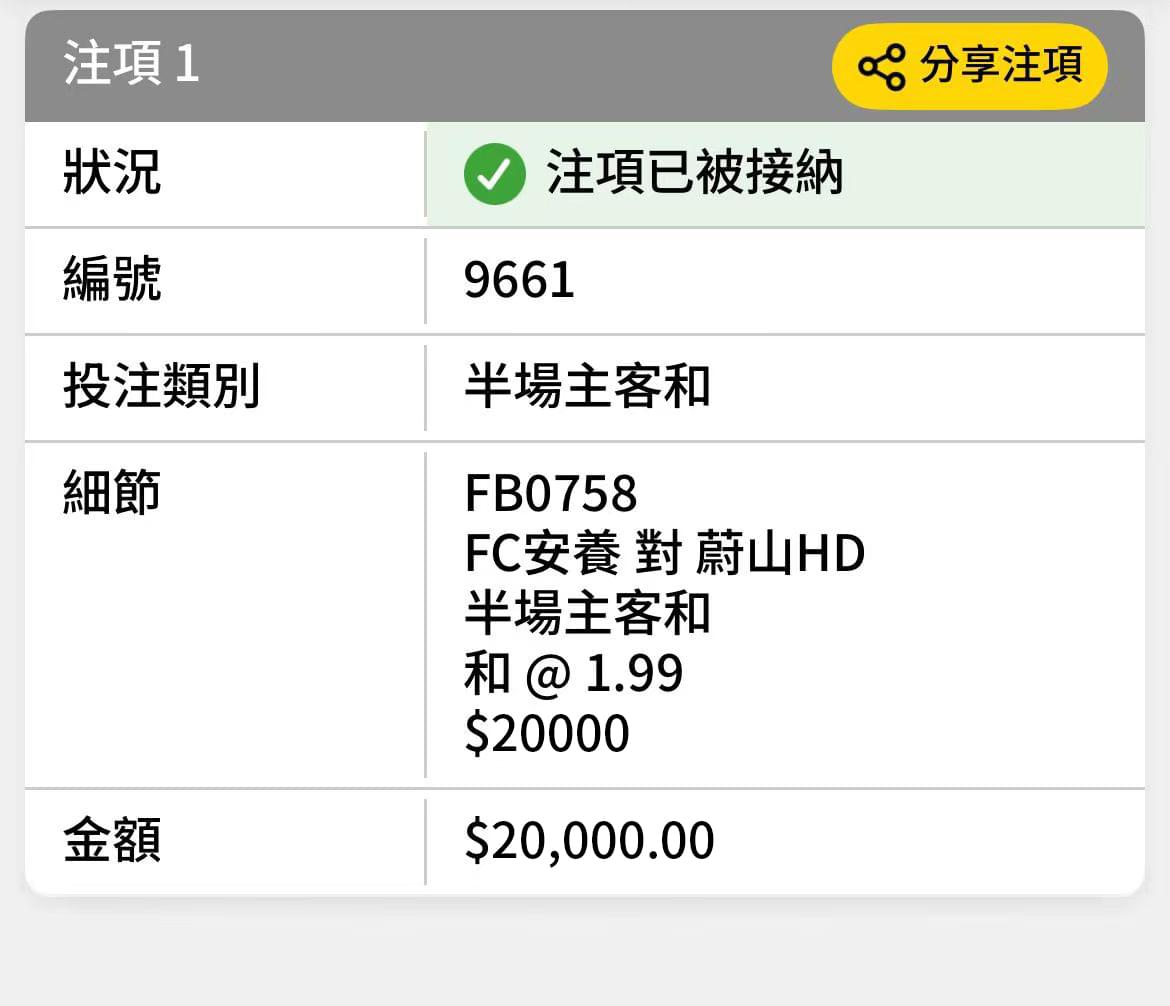1170x1006 pixels.
Task: Click the green checkmark status icon
Action: (494, 174)
